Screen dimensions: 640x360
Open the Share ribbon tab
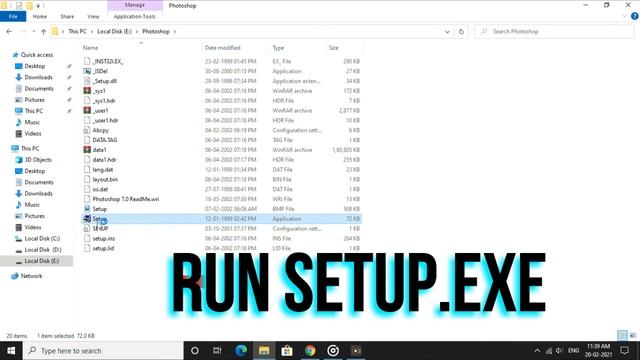pyautogui.click(x=67, y=16)
